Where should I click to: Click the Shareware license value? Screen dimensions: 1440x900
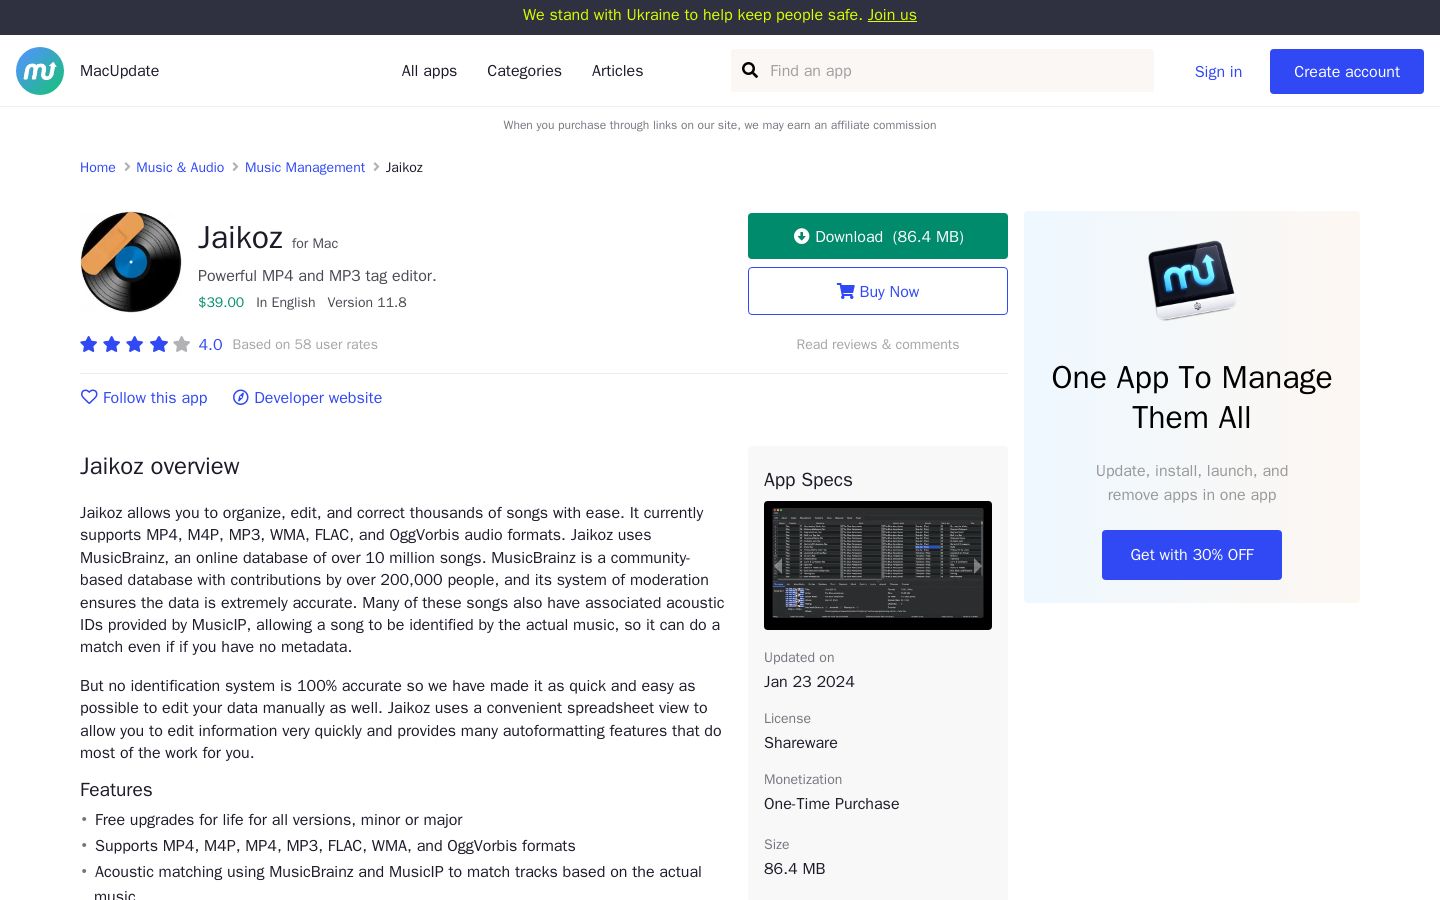tap(801, 743)
